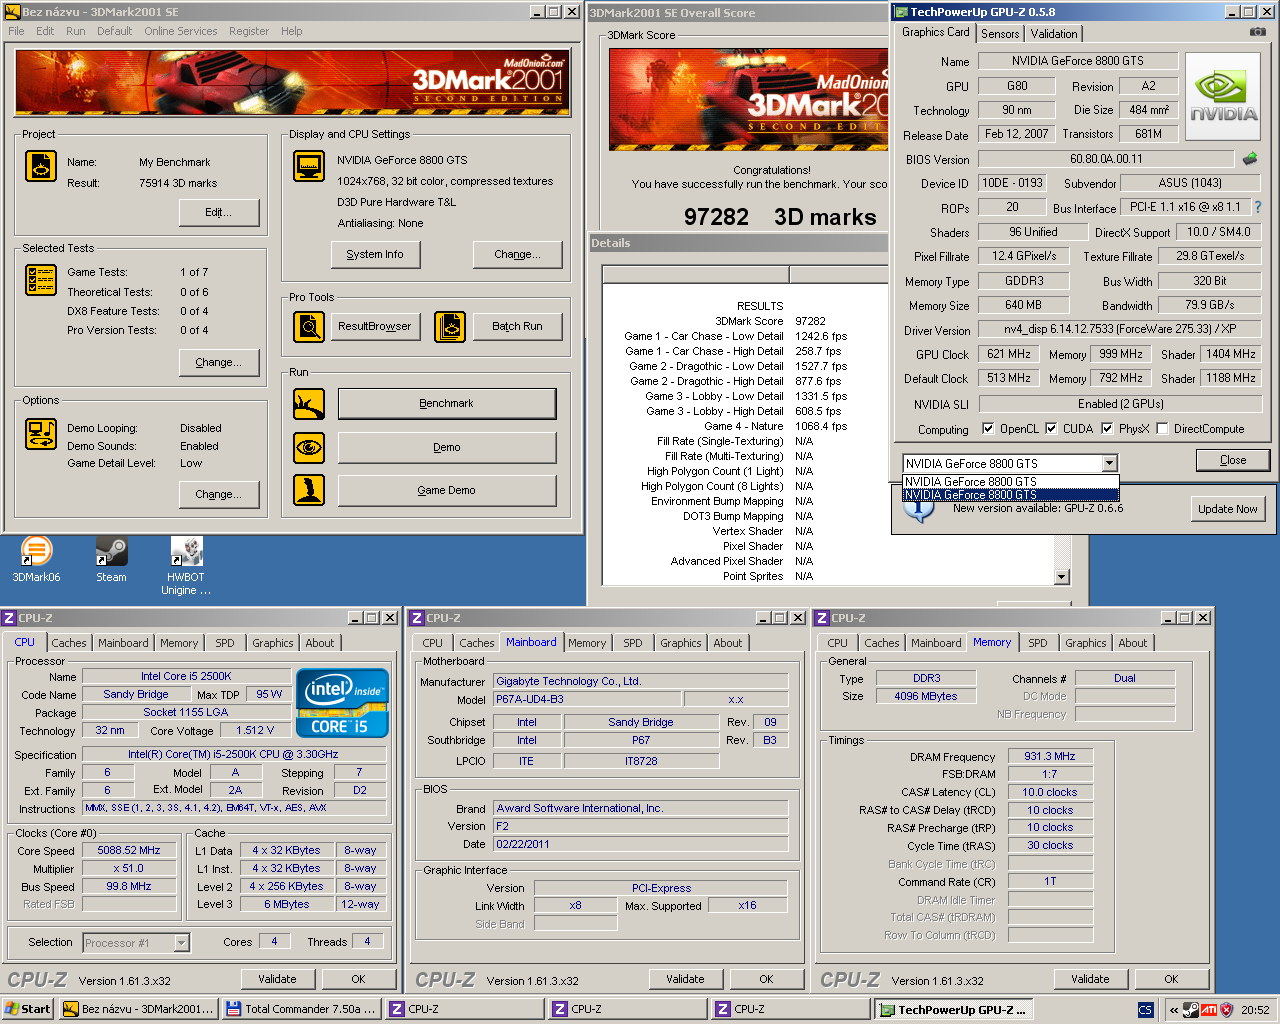
Task: Switch to the Sensors tab in GPU-Z
Action: 1000,33
